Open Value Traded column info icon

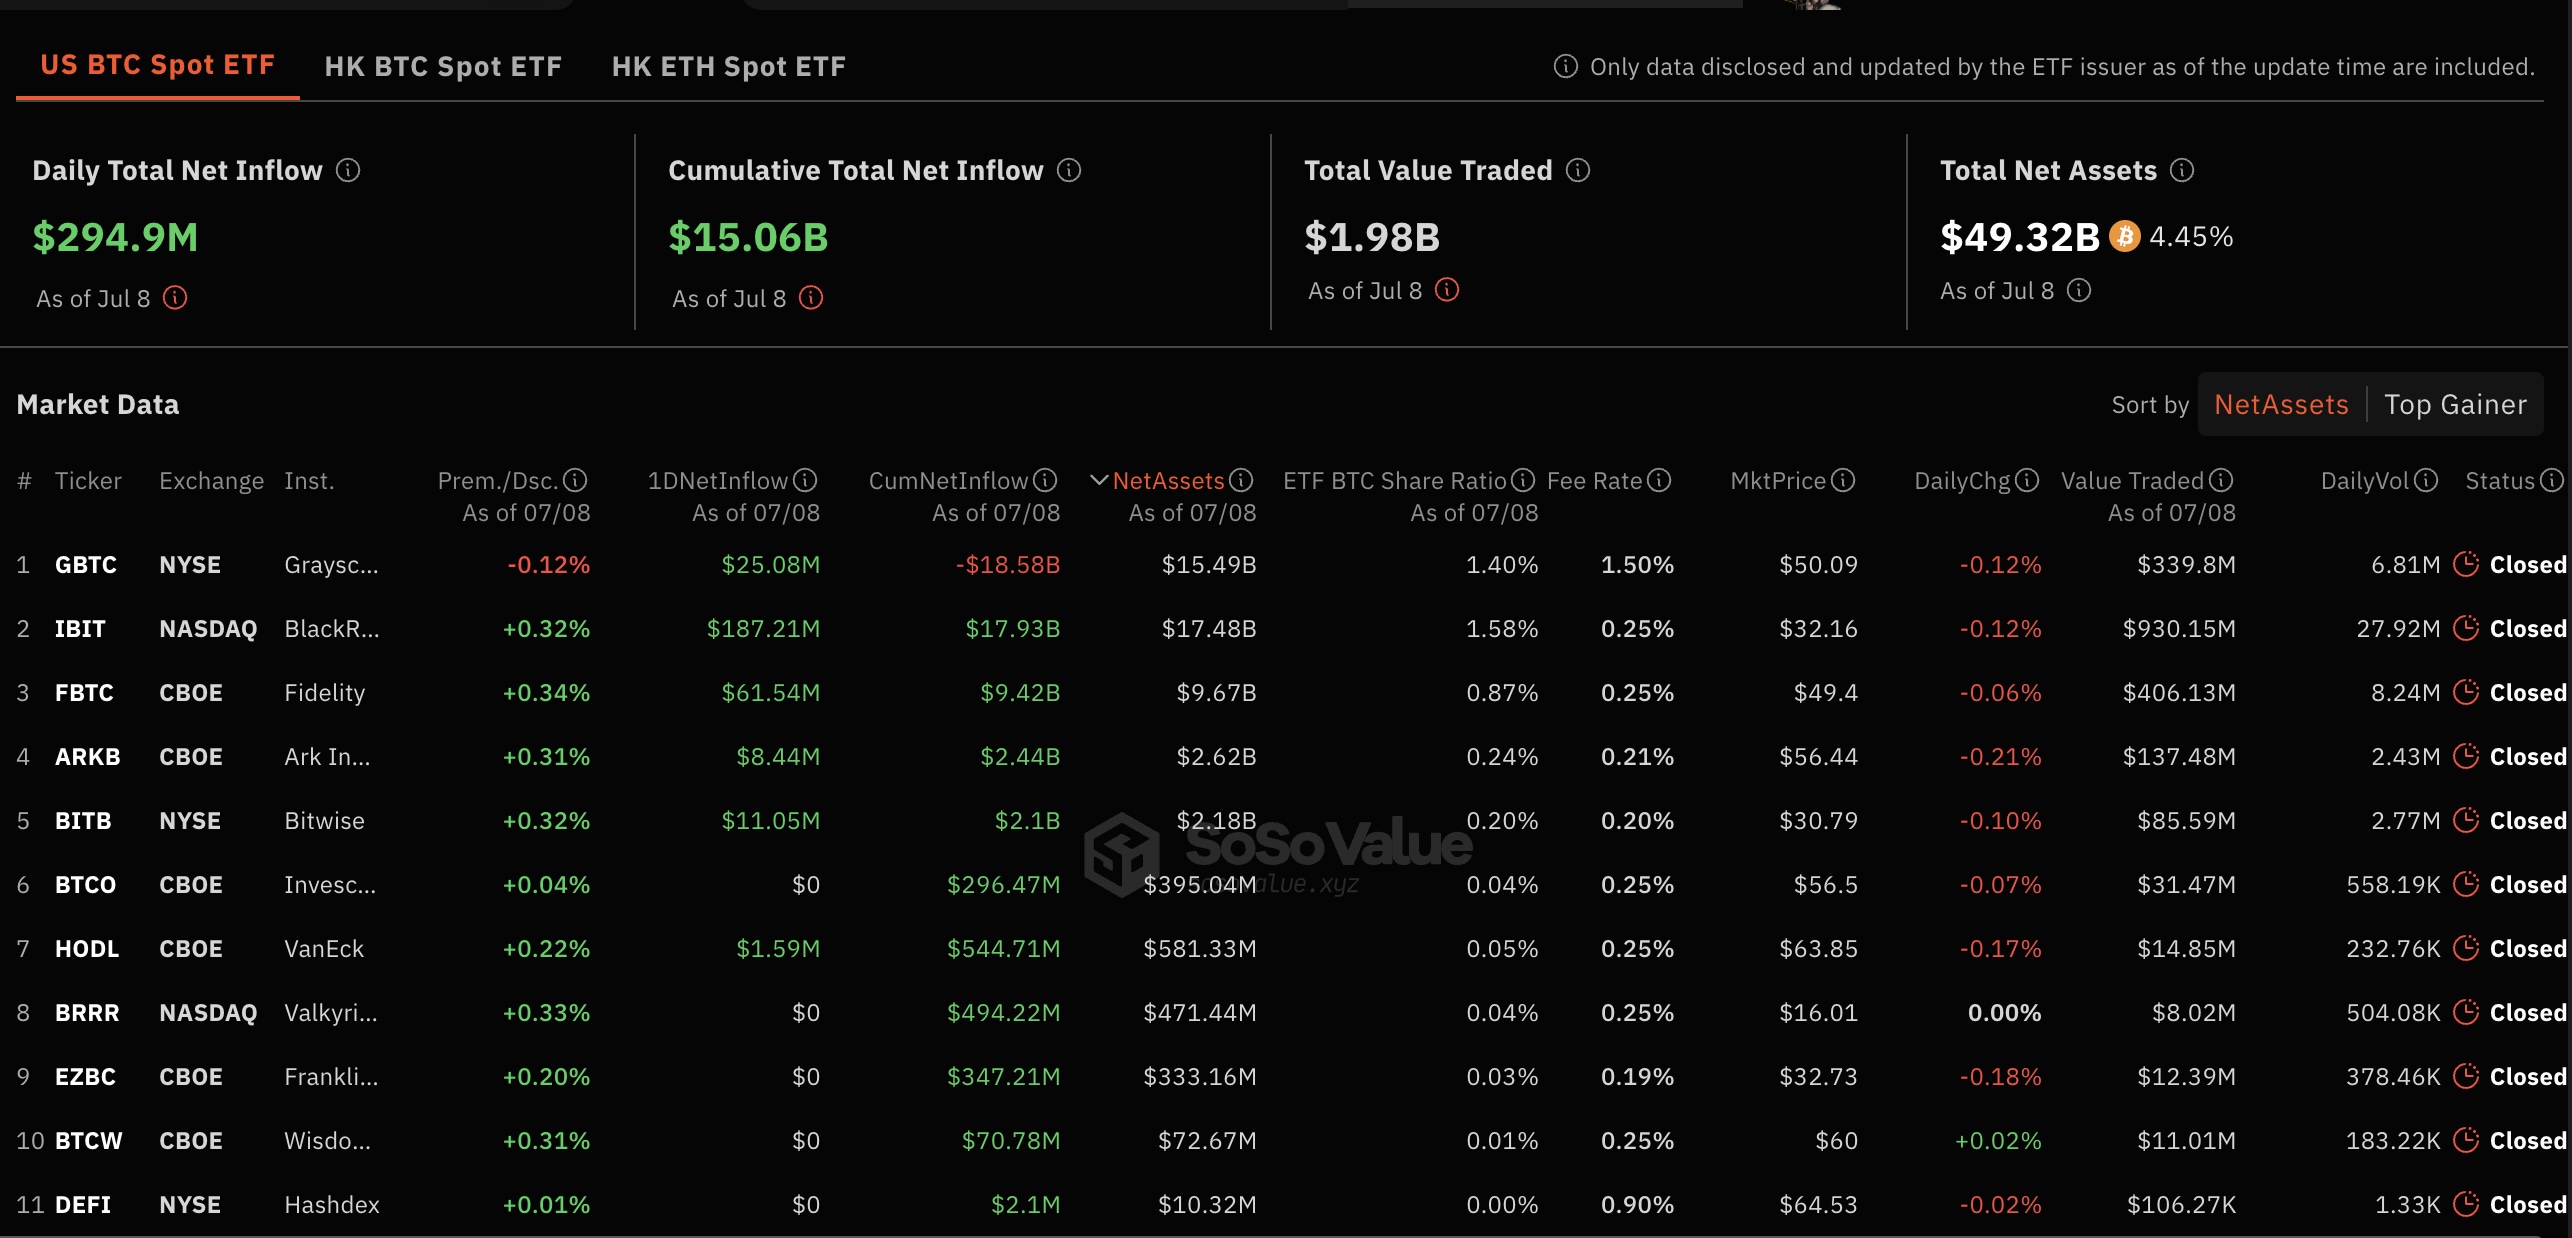[2221, 480]
